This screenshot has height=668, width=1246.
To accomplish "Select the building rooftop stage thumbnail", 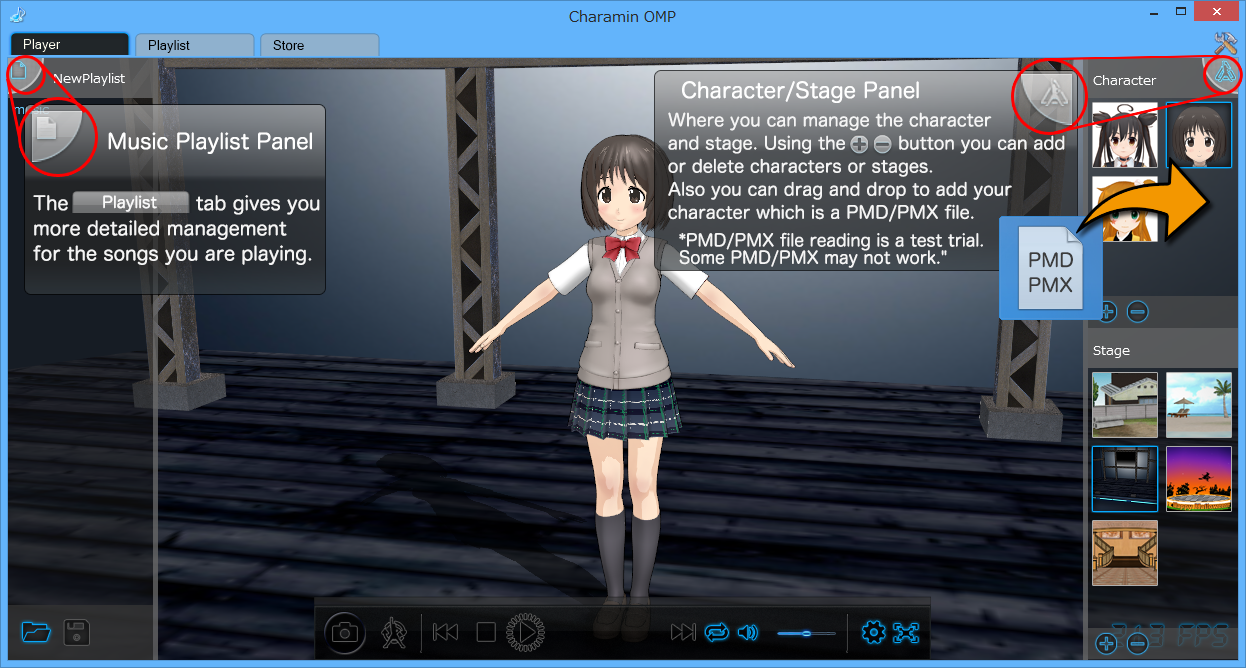I will (1125, 405).
